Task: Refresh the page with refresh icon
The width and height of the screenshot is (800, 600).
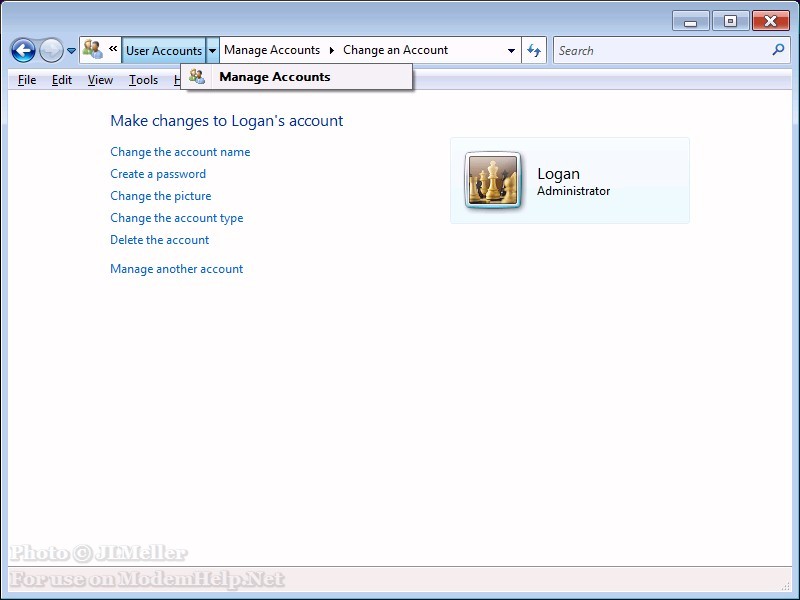Action: 534,51
